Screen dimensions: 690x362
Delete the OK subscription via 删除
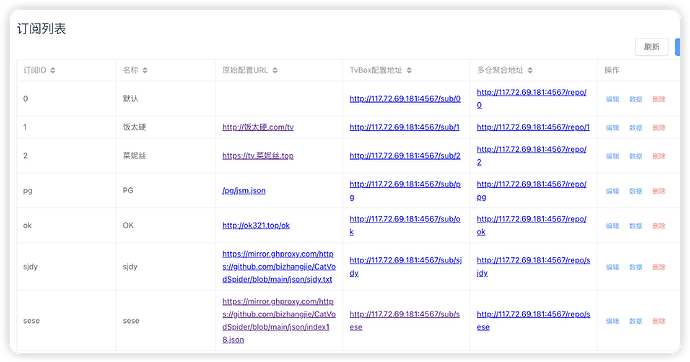pos(659,226)
